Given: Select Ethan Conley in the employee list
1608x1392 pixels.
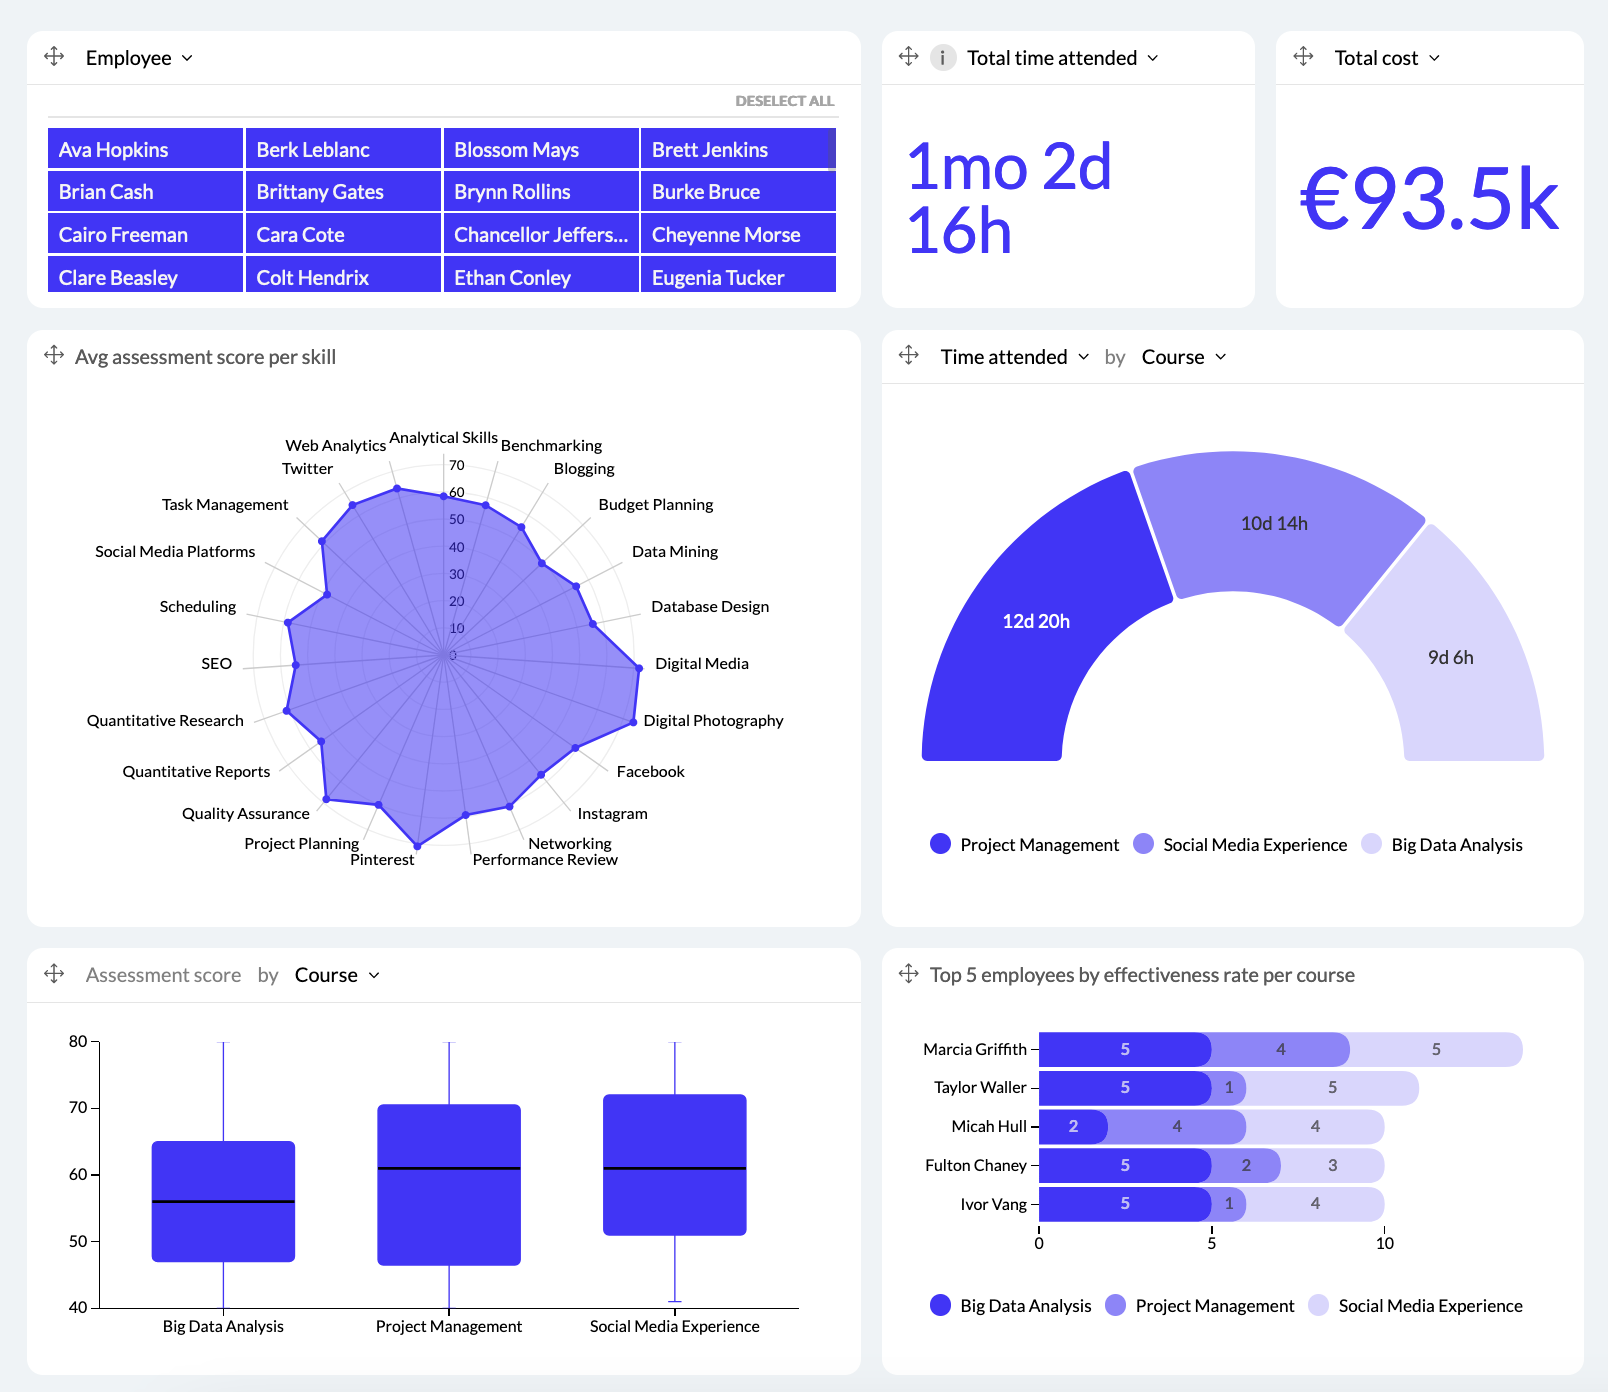Looking at the screenshot, I should pyautogui.click(x=541, y=275).
